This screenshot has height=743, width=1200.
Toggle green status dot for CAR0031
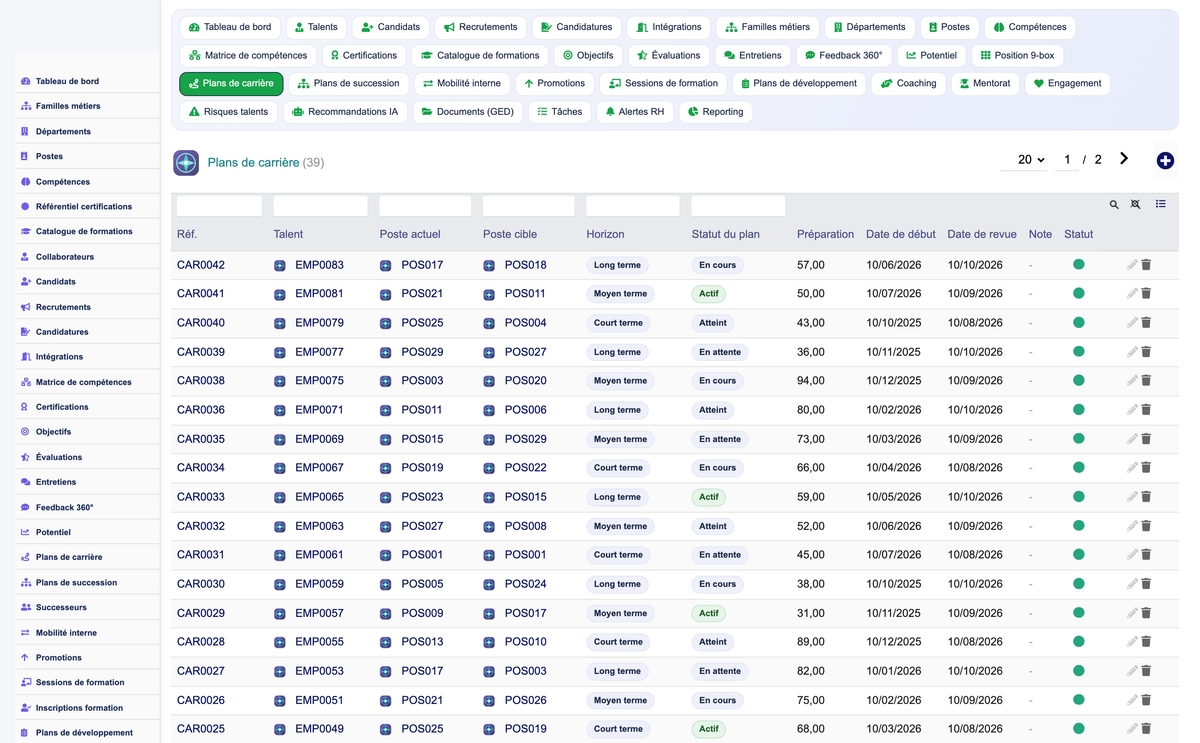coord(1079,555)
